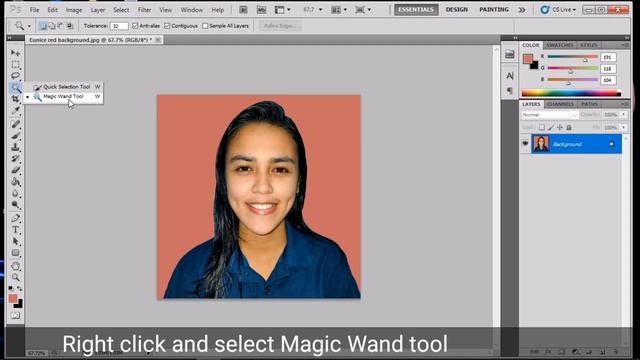Select the Clone Stamp tool
Image resolution: width=640 pixels, height=360 pixels.
(16, 147)
